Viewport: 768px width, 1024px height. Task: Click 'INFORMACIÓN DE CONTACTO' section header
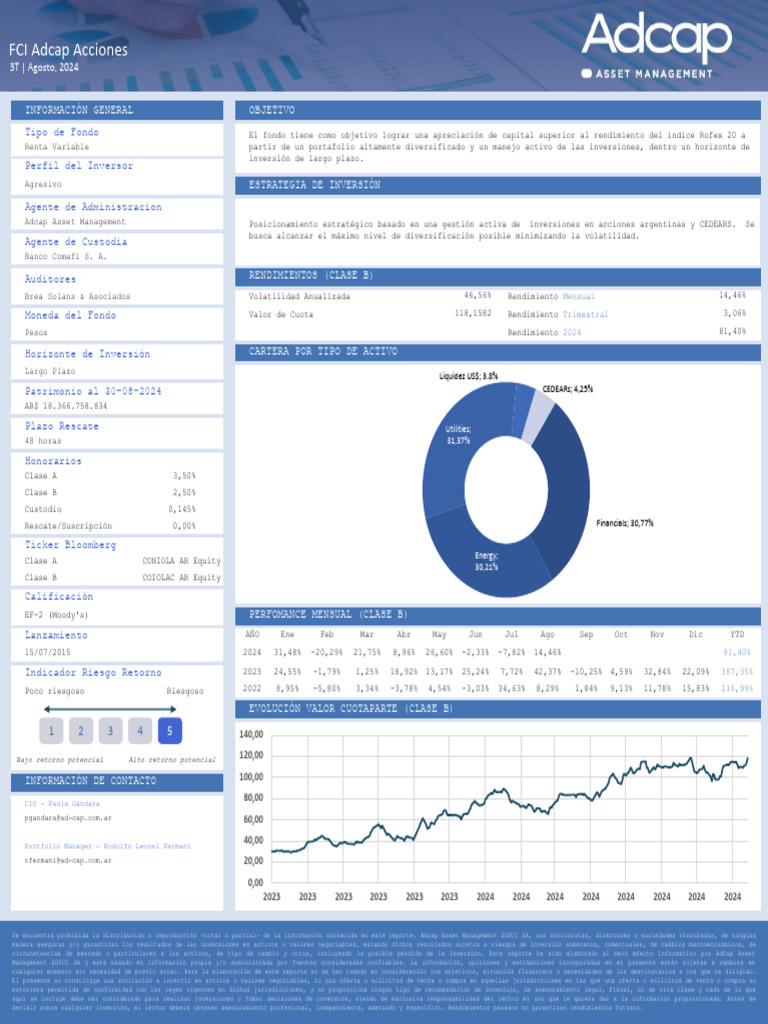point(91,780)
